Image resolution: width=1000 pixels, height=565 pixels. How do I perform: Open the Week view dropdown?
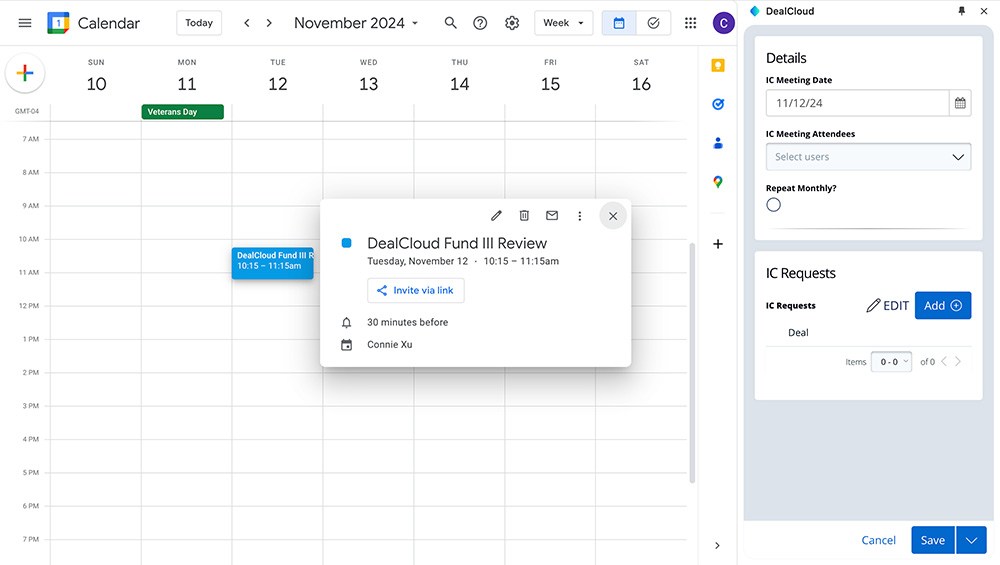click(x=564, y=23)
